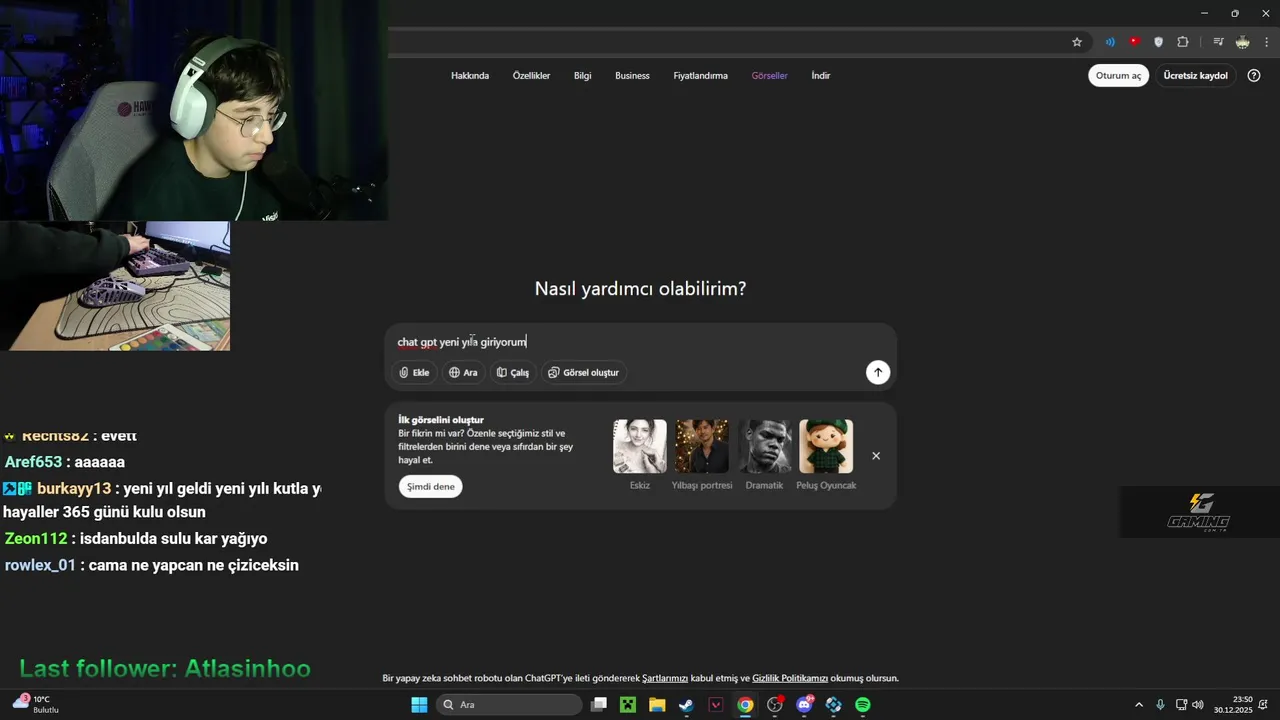The width and height of the screenshot is (1280, 720).
Task: Click the Ekle attach button
Action: [x=414, y=373]
